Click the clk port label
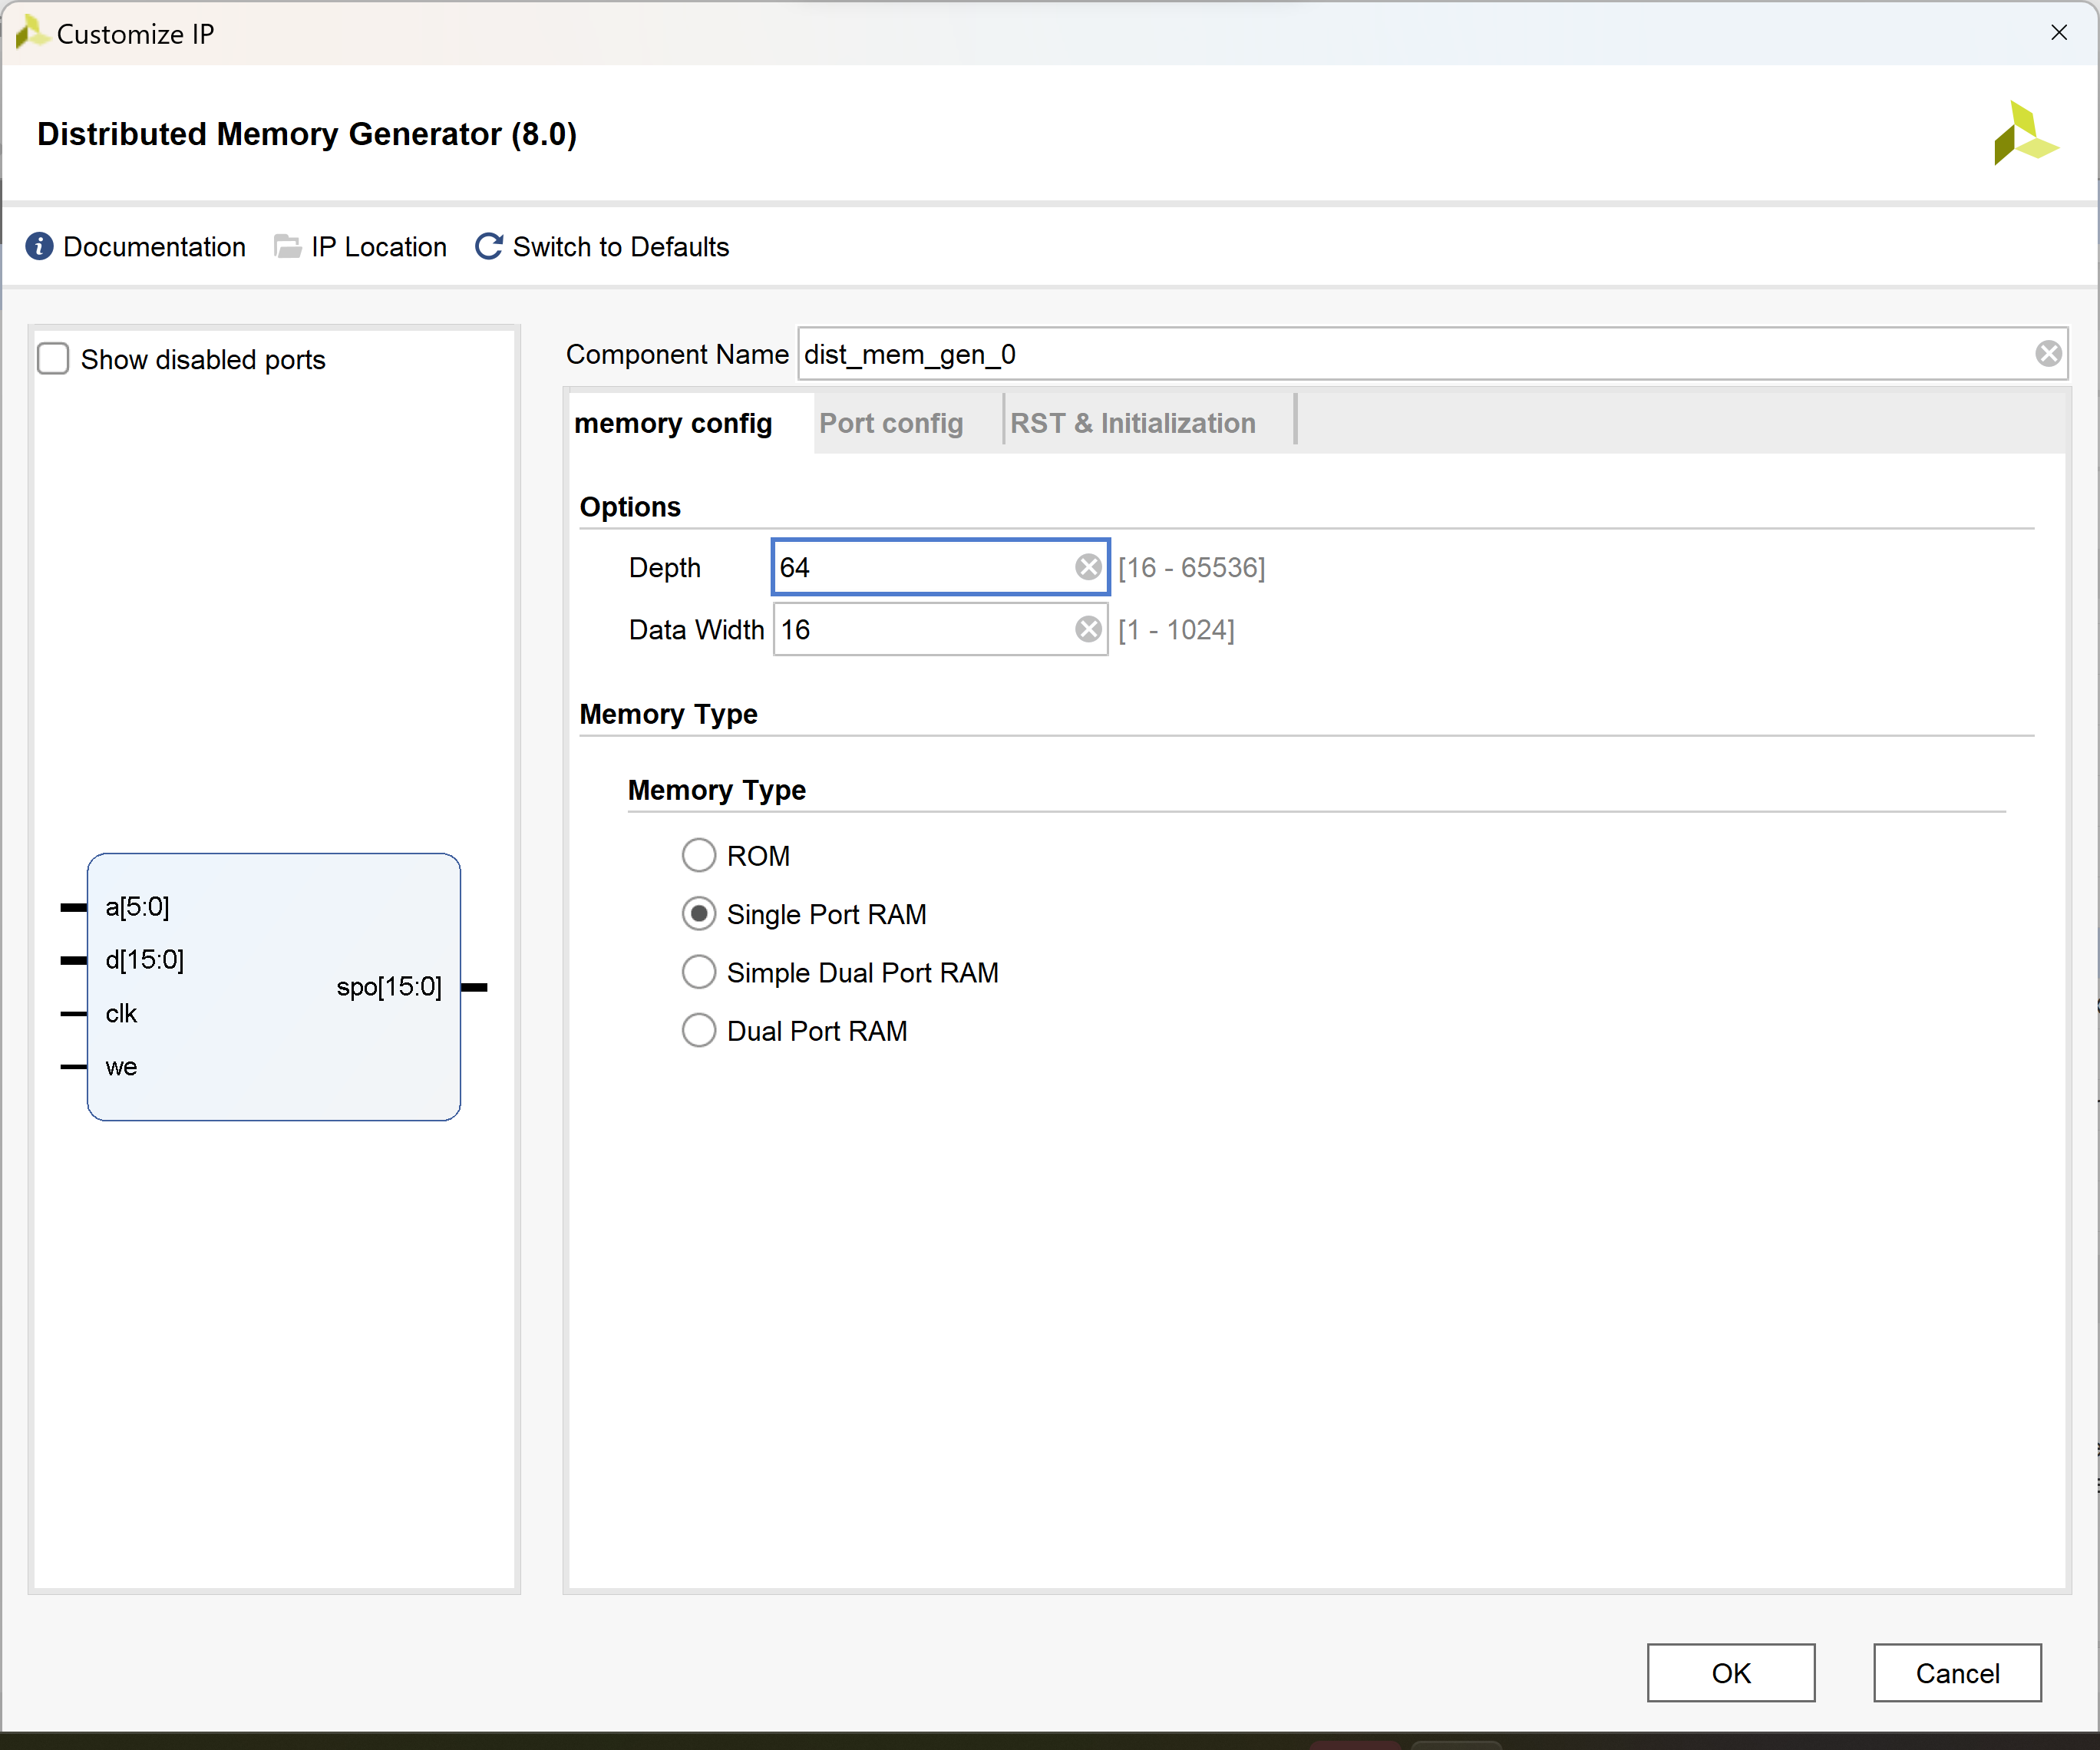The image size is (2100, 1750). (121, 1013)
